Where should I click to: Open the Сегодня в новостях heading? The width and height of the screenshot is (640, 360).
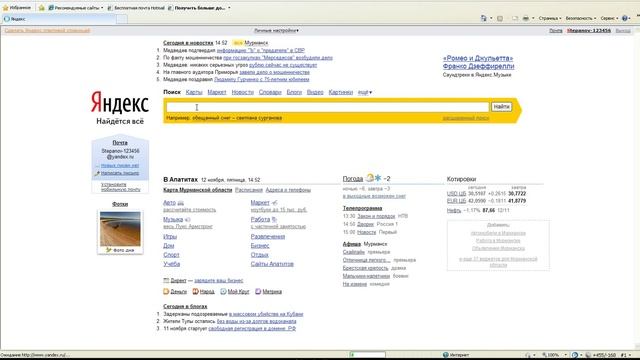coord(188,43)
